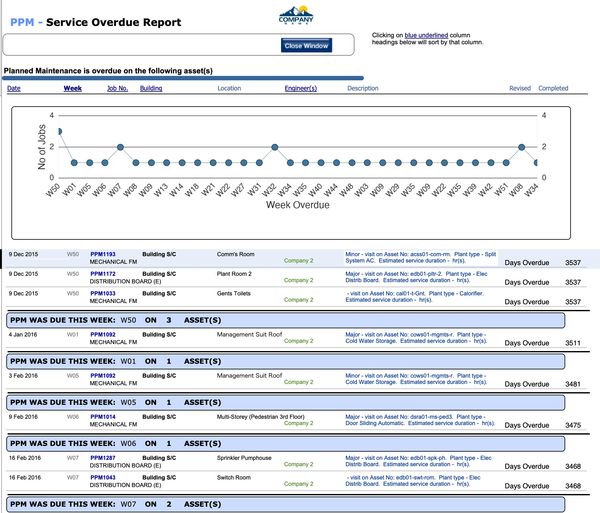Open job PPM1043 link

point(103,477)
